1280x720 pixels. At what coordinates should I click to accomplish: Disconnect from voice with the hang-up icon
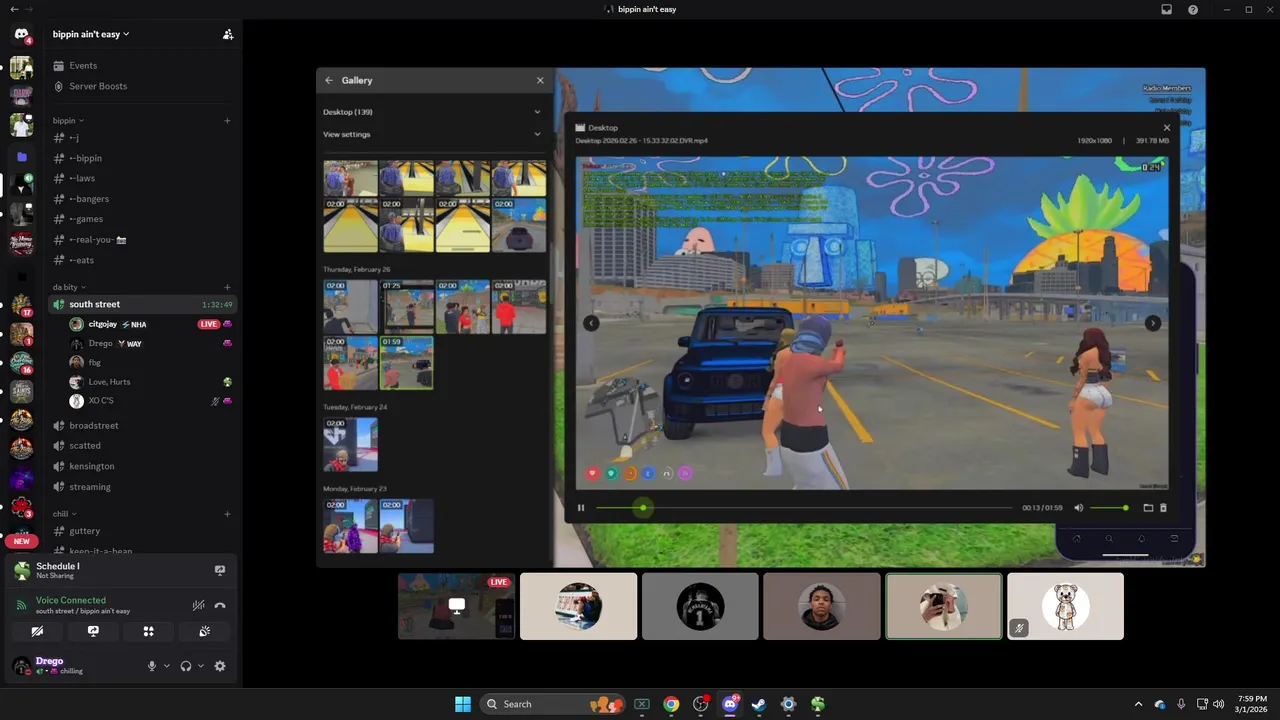220,605
